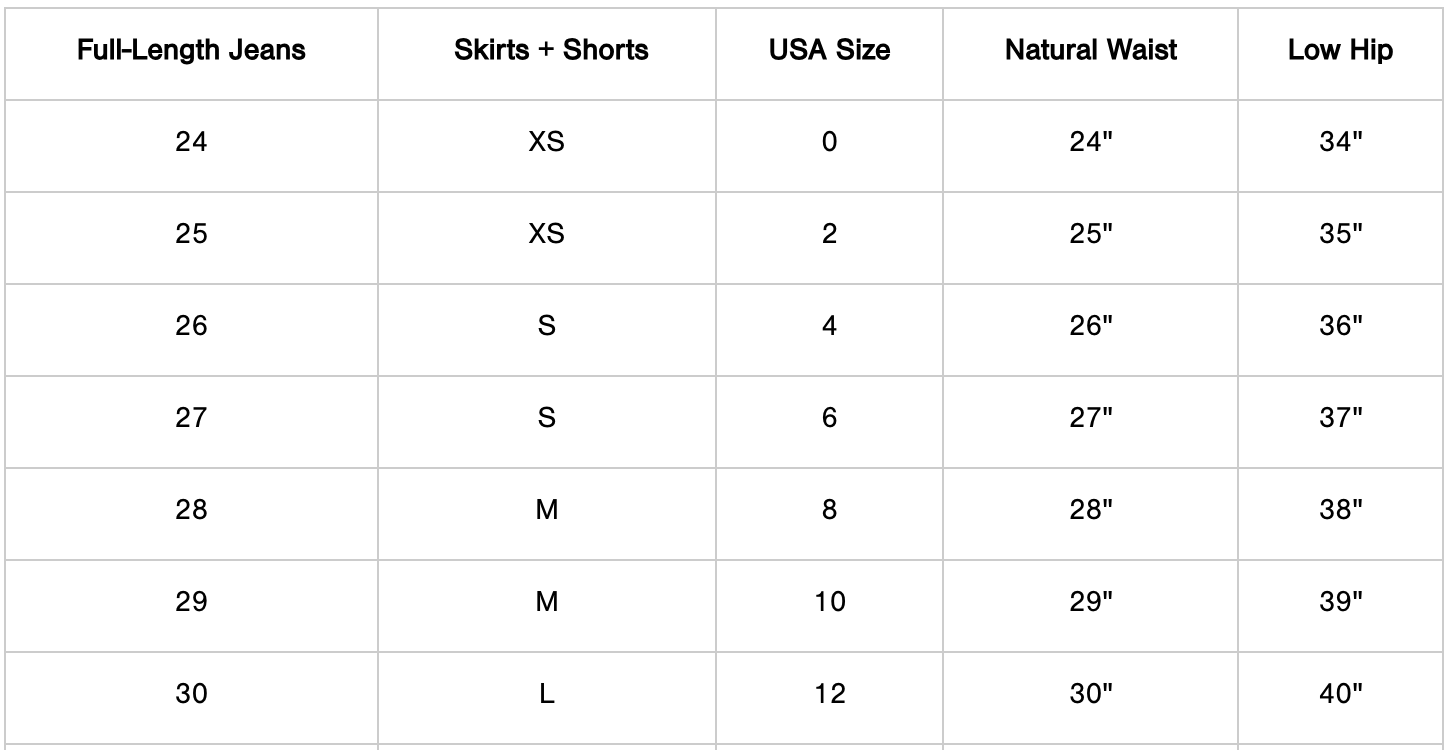
Task: Select the 39" low hip cell
Action: (1341, 602)
